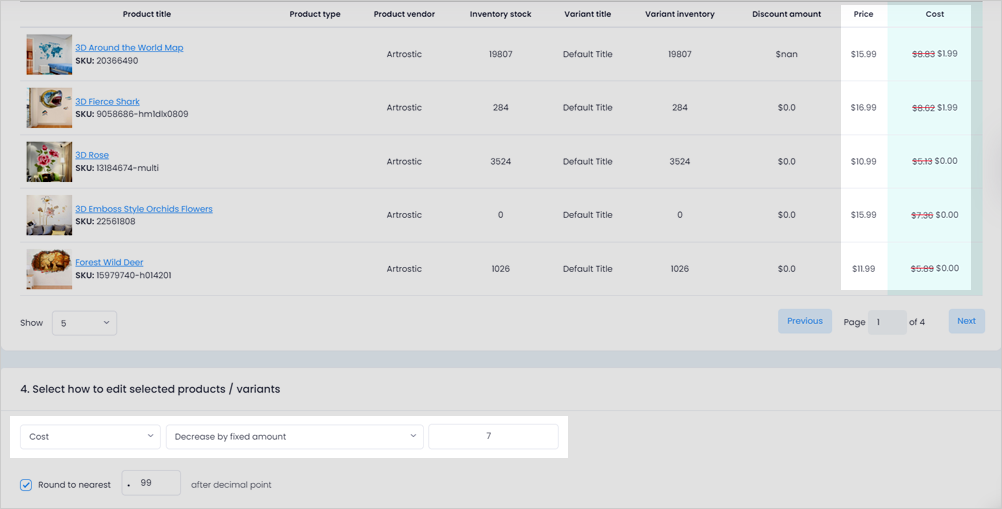Toggle the Round to nearest checkbox
The width and height of the screenshot is (1002, 509).
(x=26, y=485)
